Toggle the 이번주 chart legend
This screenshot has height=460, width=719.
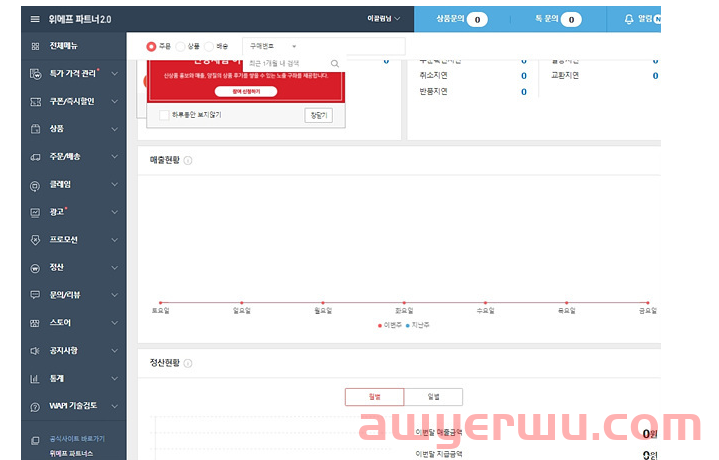390,325
